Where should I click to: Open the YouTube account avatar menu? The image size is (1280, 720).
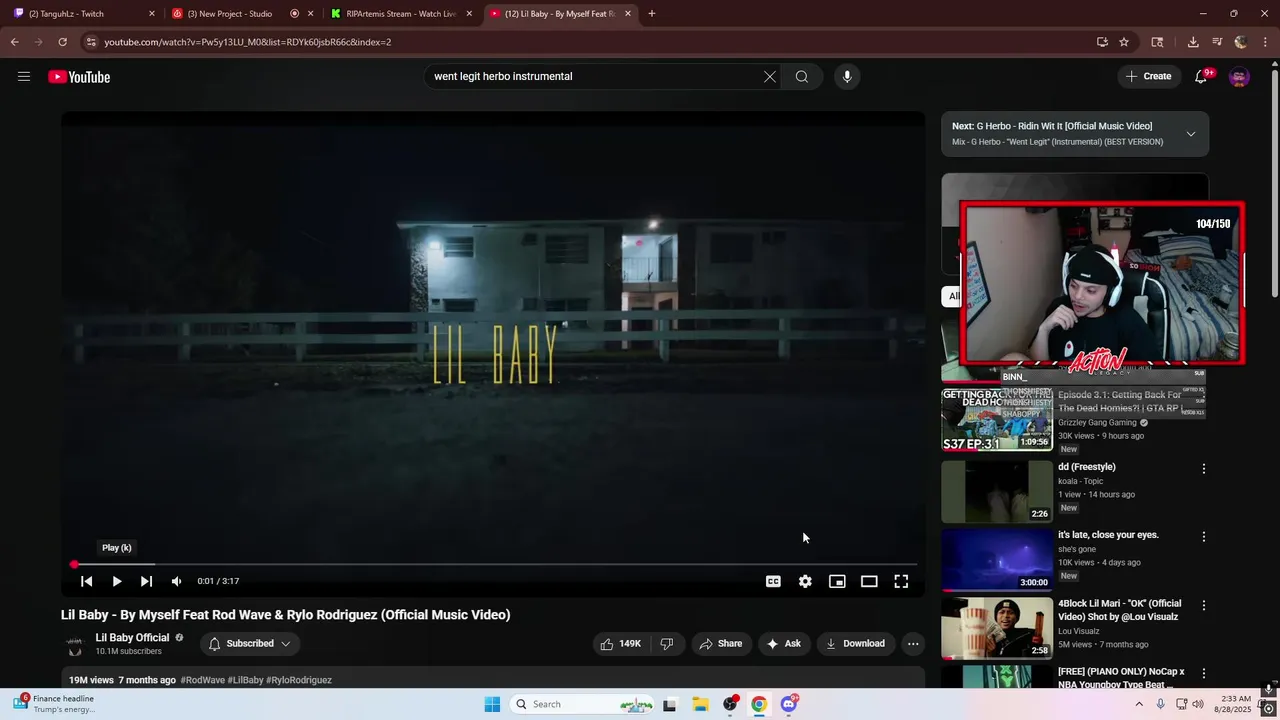point(1239,77)
